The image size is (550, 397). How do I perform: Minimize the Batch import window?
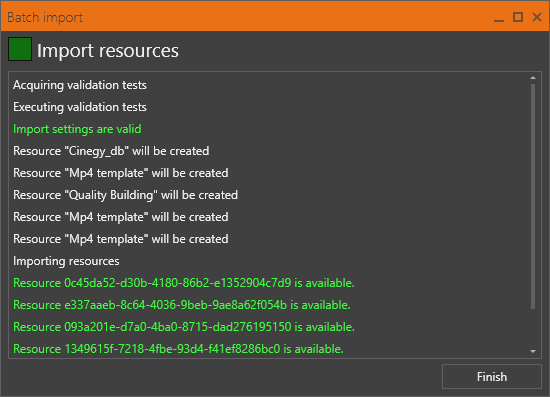click(x=499, y=18)
